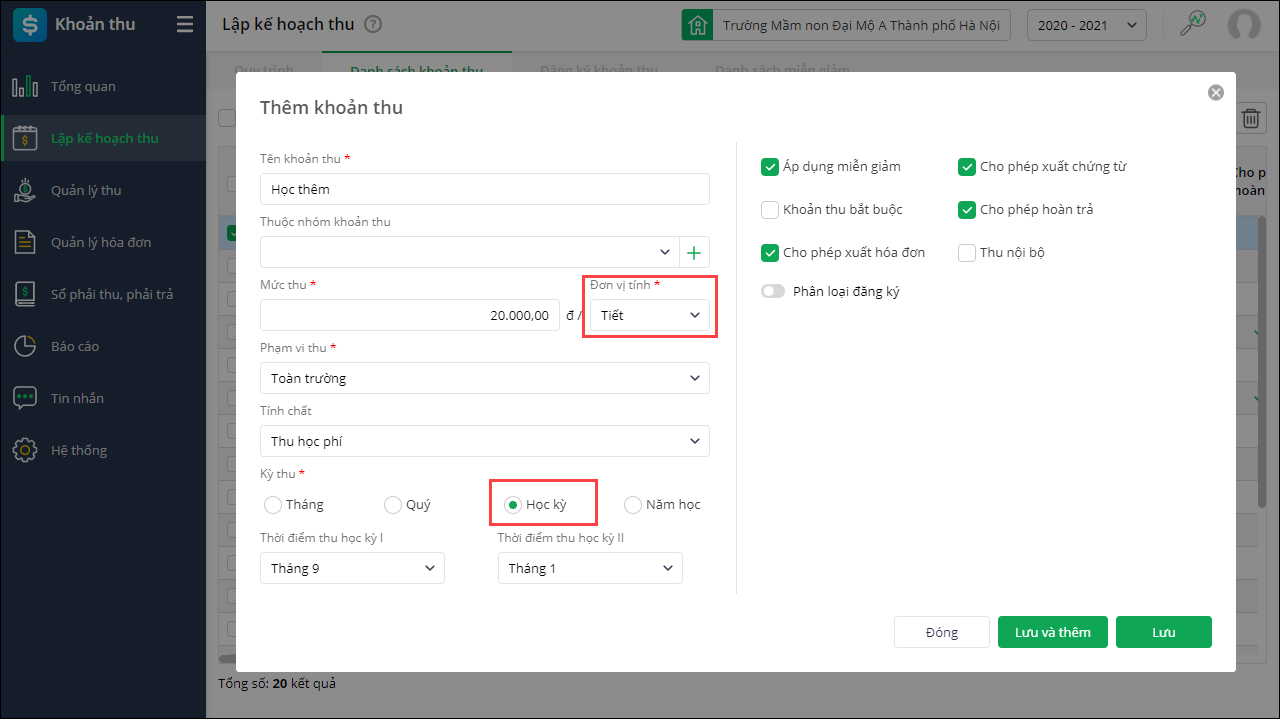Image resolution: width=1280 pixels, height=719 pixels.
Task: Click the Tên khoản thu input field
Action: point(485,189)
